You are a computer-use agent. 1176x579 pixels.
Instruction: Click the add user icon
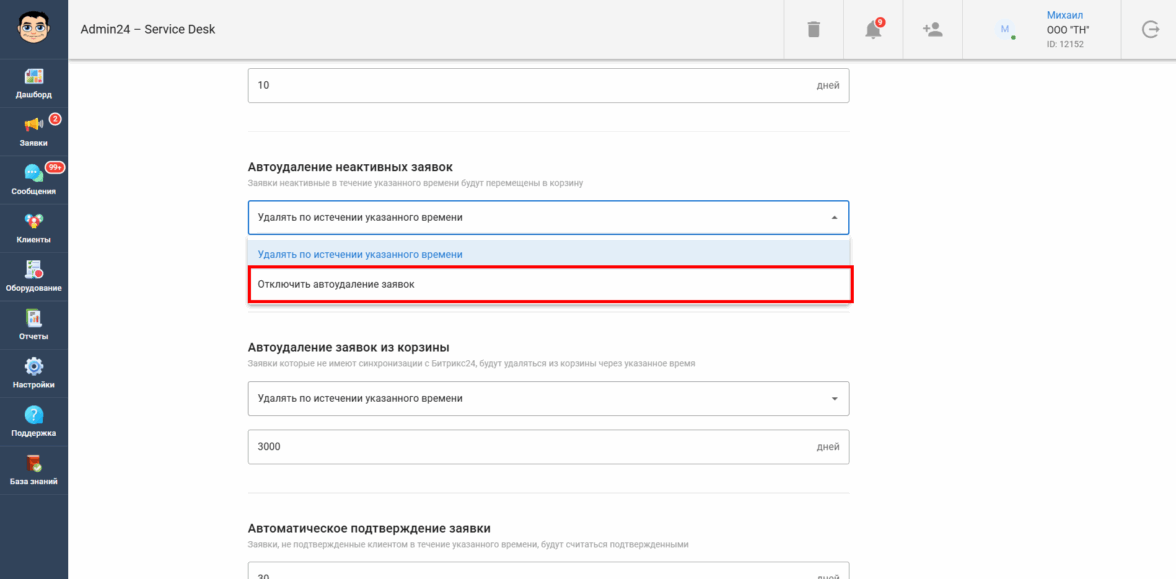tap(932, 30)
